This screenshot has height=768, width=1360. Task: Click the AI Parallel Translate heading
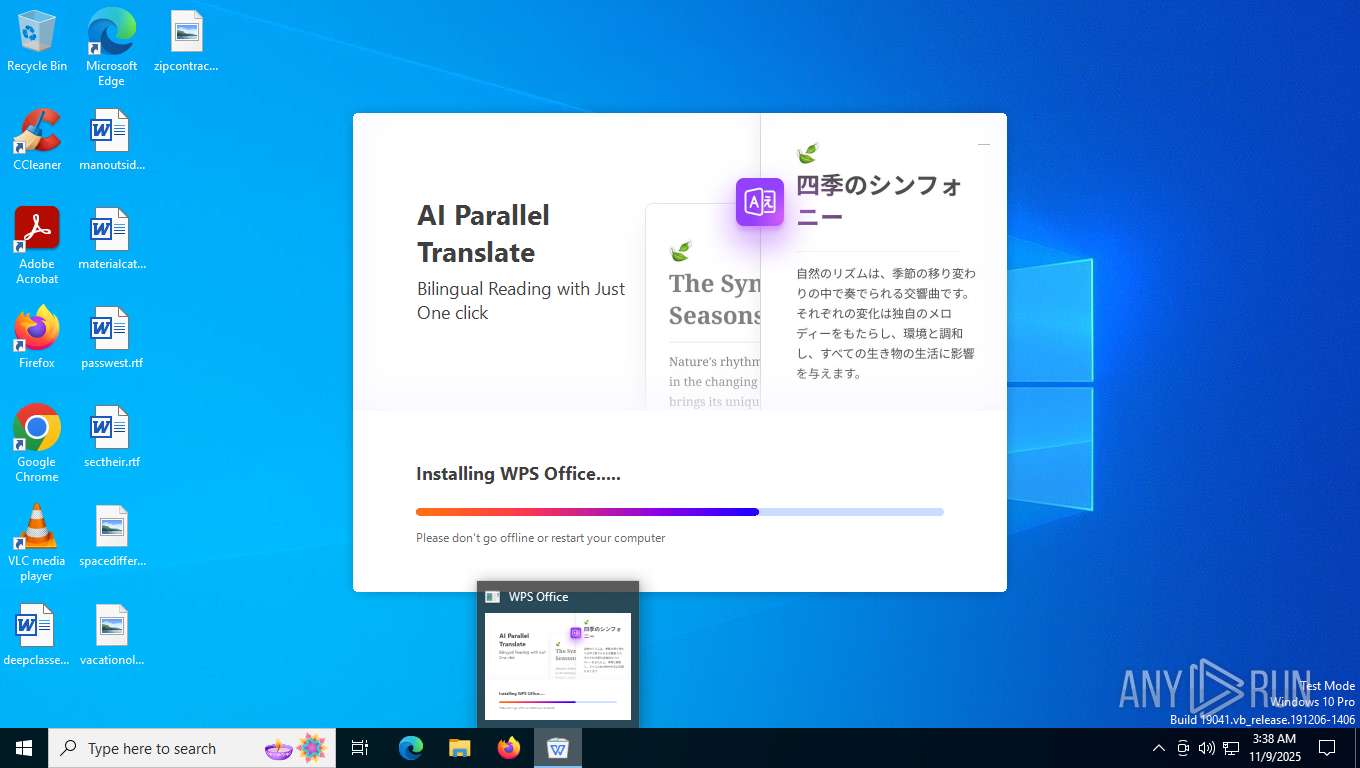point(484,233)
